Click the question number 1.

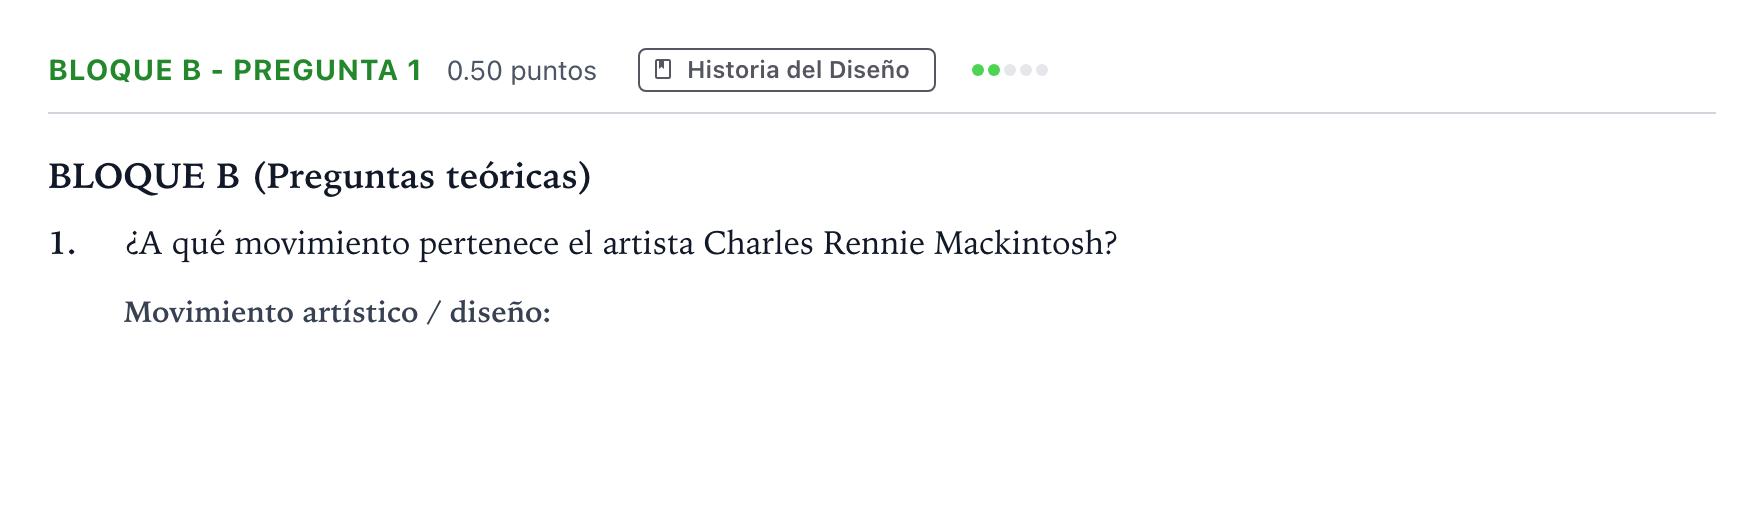[62, 243]
